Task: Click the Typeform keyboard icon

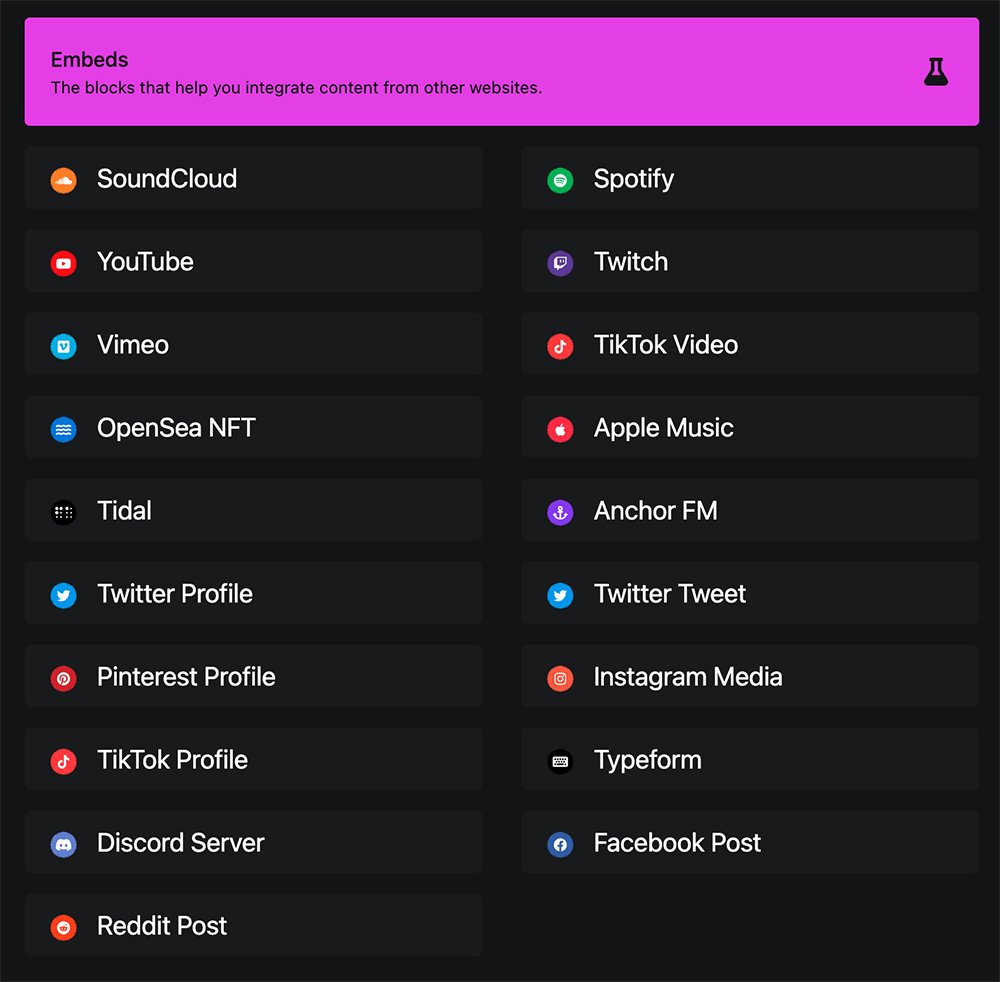Action: pos(560,761)
